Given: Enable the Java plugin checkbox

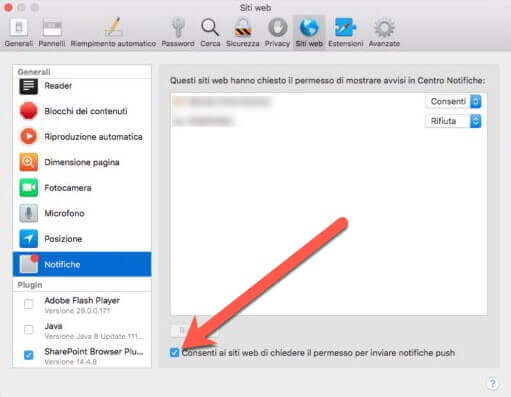Looking at the screenshot, I should tap(29, 330).
